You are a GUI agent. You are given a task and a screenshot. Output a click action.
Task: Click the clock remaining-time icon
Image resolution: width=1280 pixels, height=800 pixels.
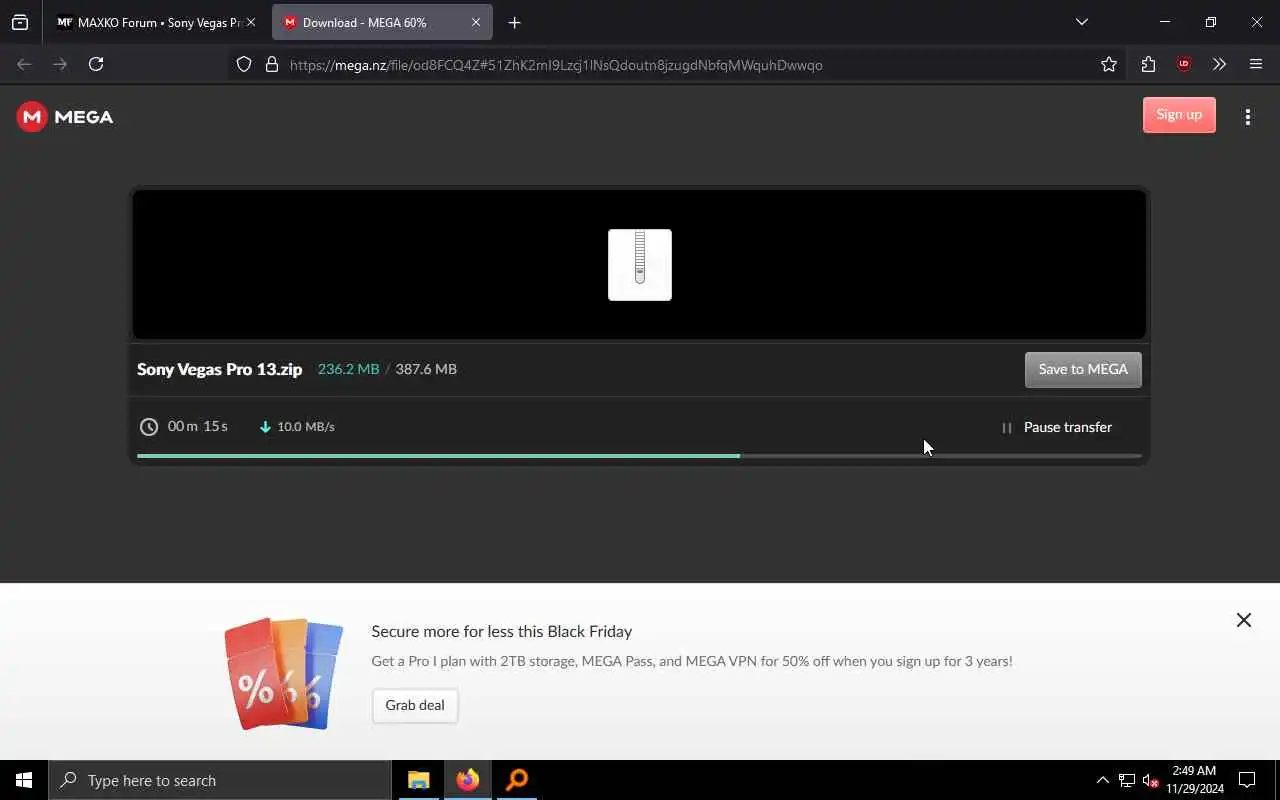point(149,427)
